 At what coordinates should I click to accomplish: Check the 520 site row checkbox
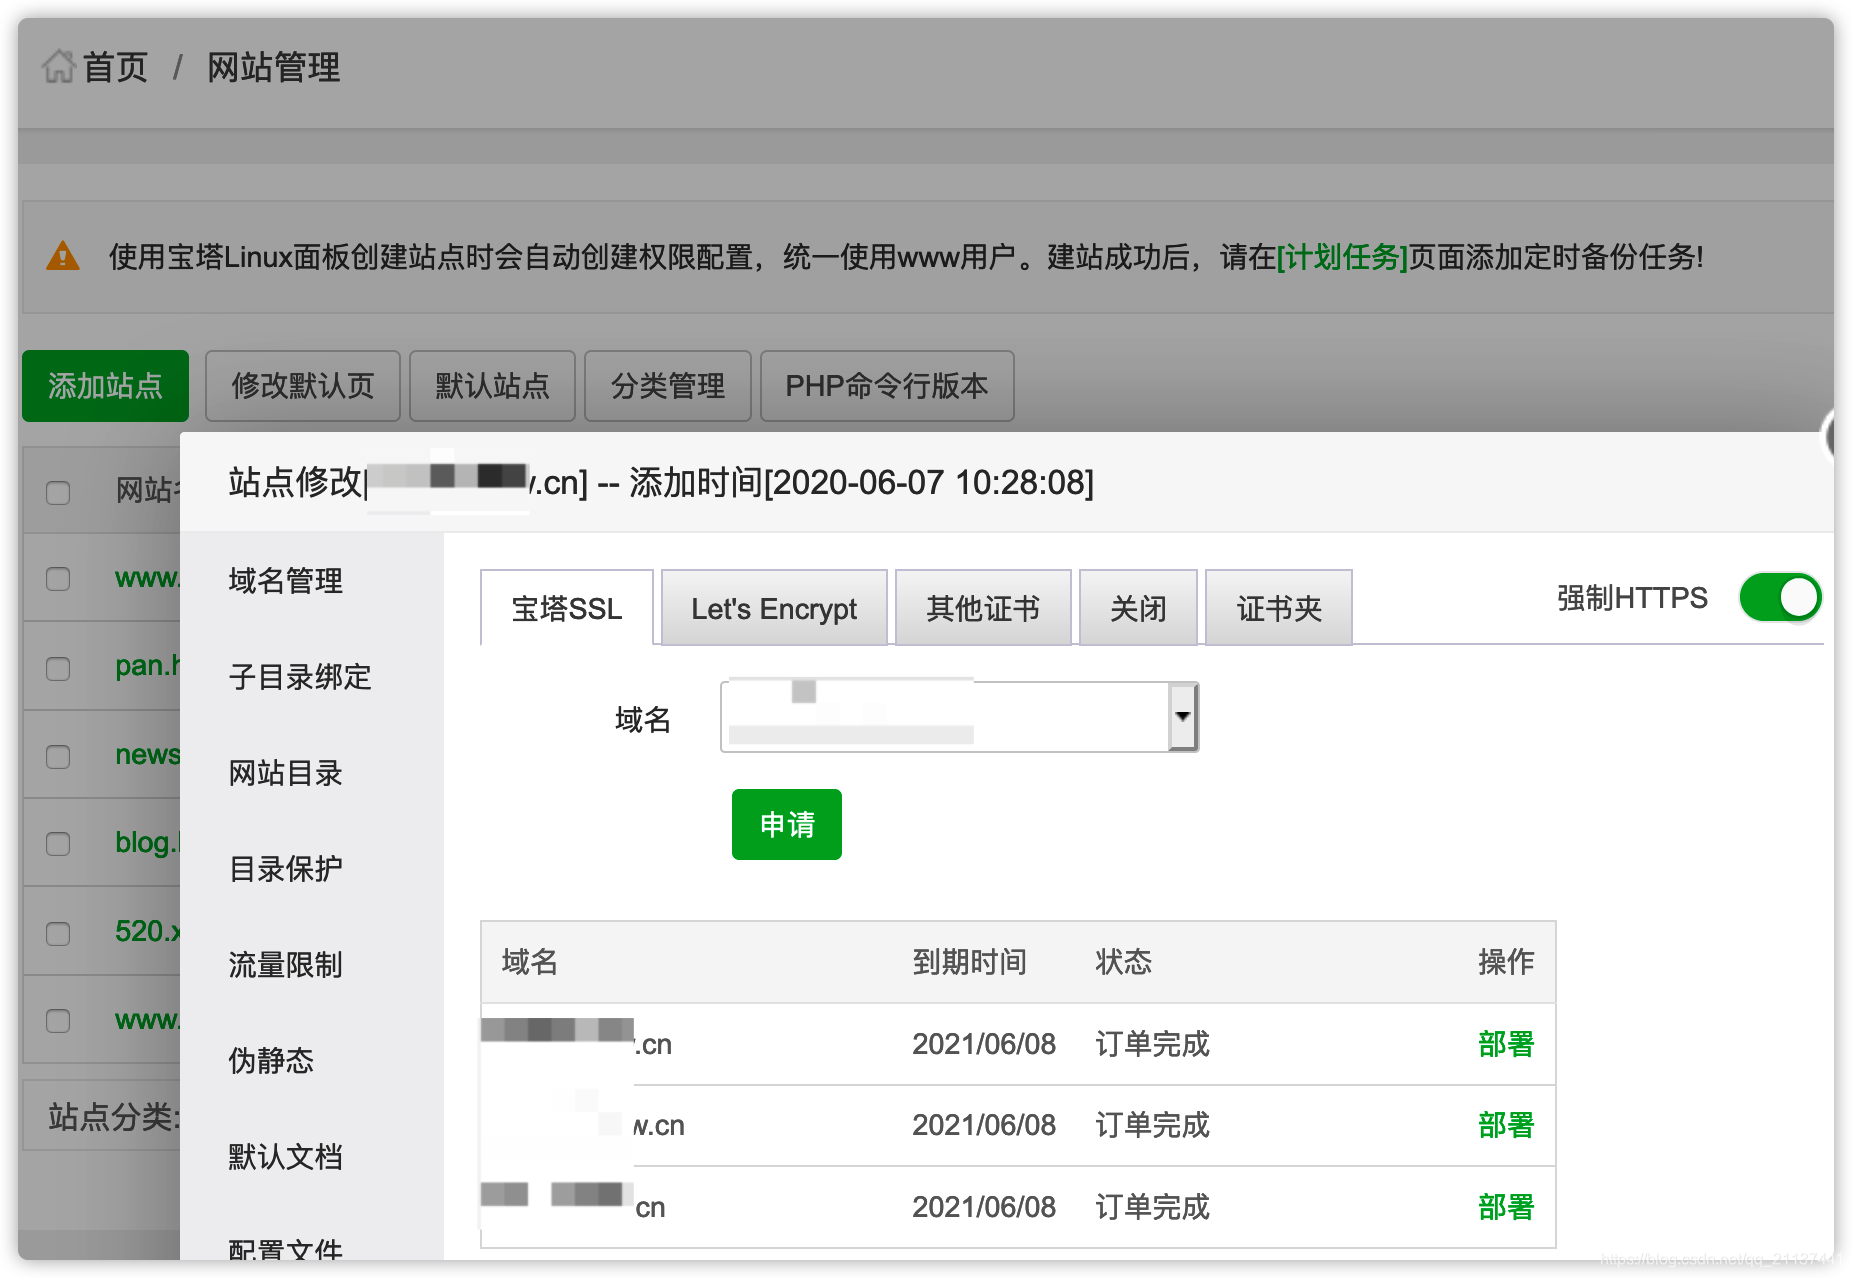(58, 933)
